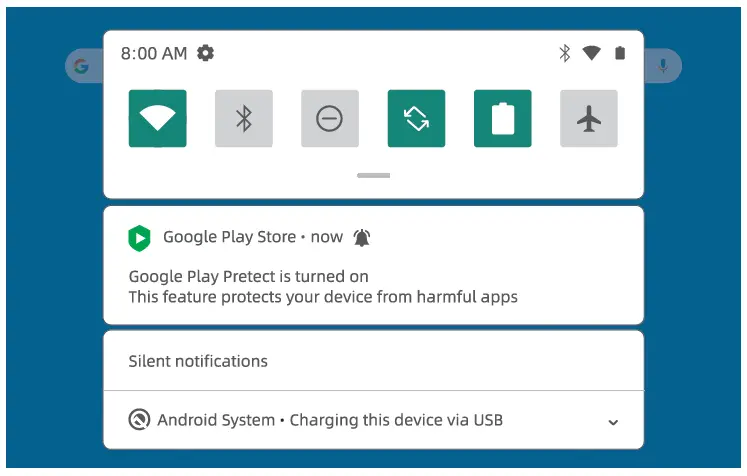
Task: Toggle the Battery Saver tile
Action: coord(503,118)
